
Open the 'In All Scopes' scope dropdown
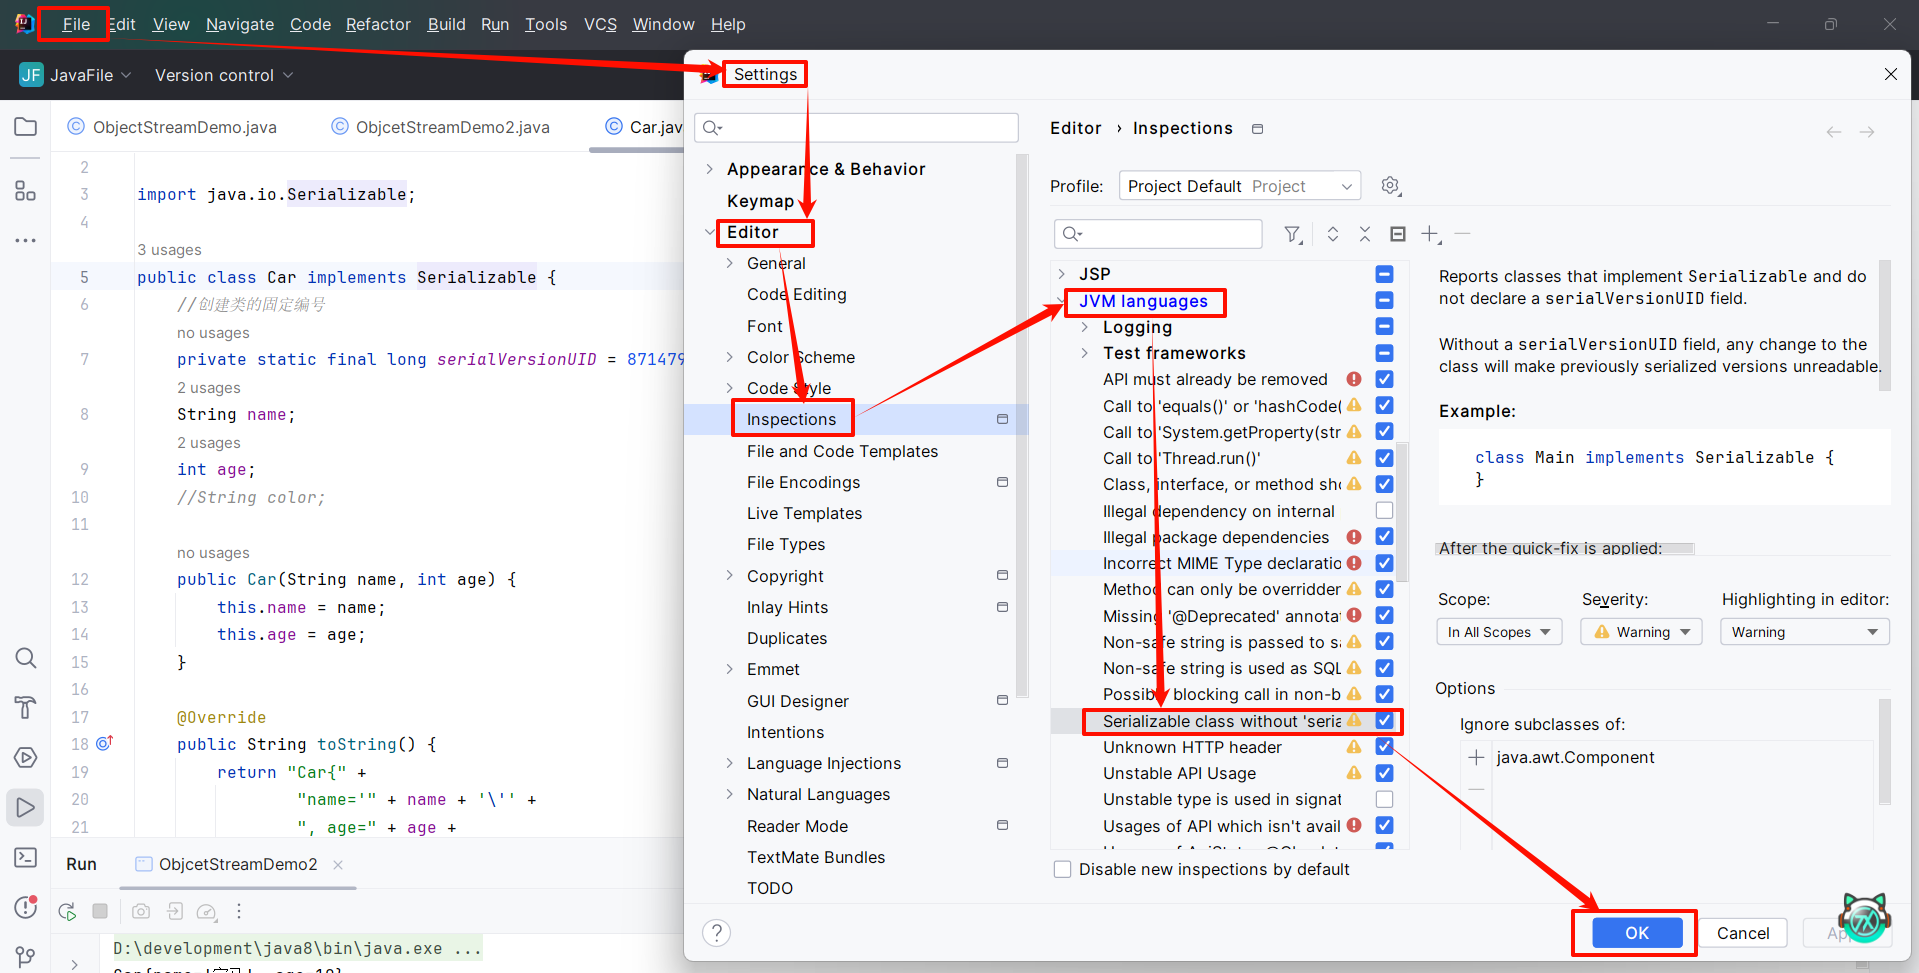click(x=1499, y=632)
